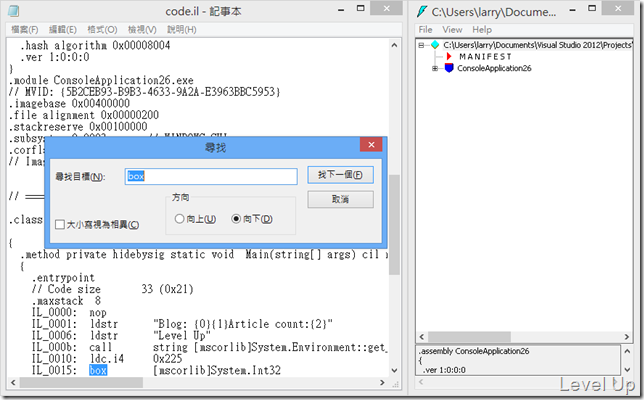644x400 pixels.
Task: Select the 向上(U) search direction radio
Action: click(x=179, y=219)
